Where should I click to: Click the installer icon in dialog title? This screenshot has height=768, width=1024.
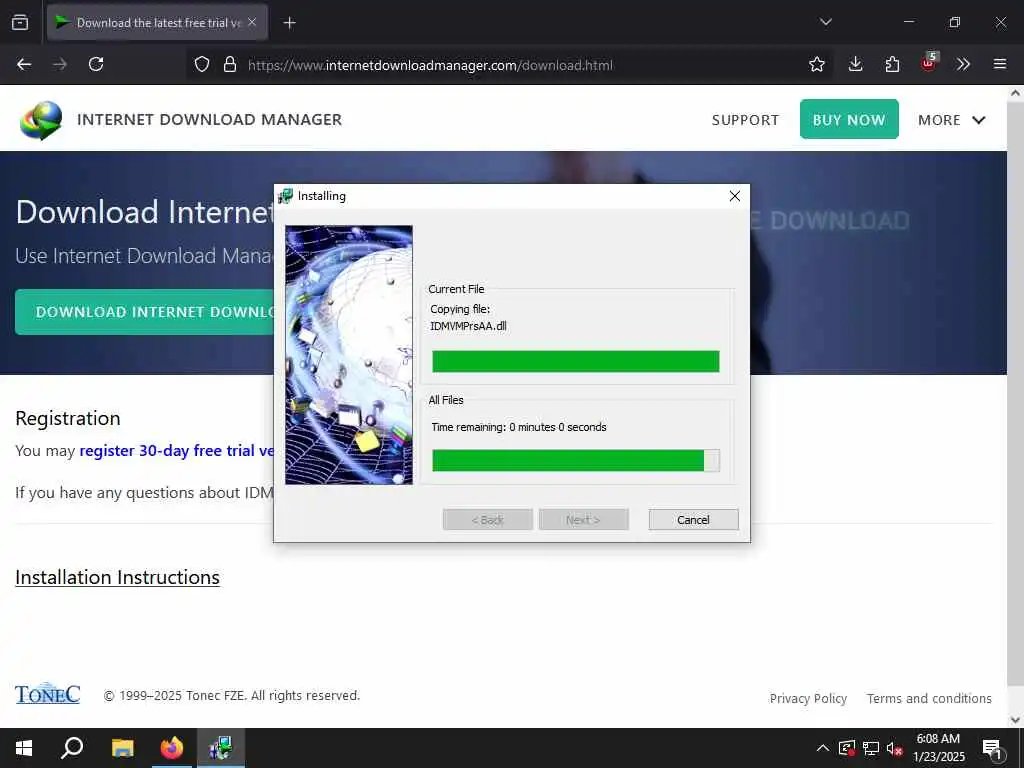click(x=285, y=196)
